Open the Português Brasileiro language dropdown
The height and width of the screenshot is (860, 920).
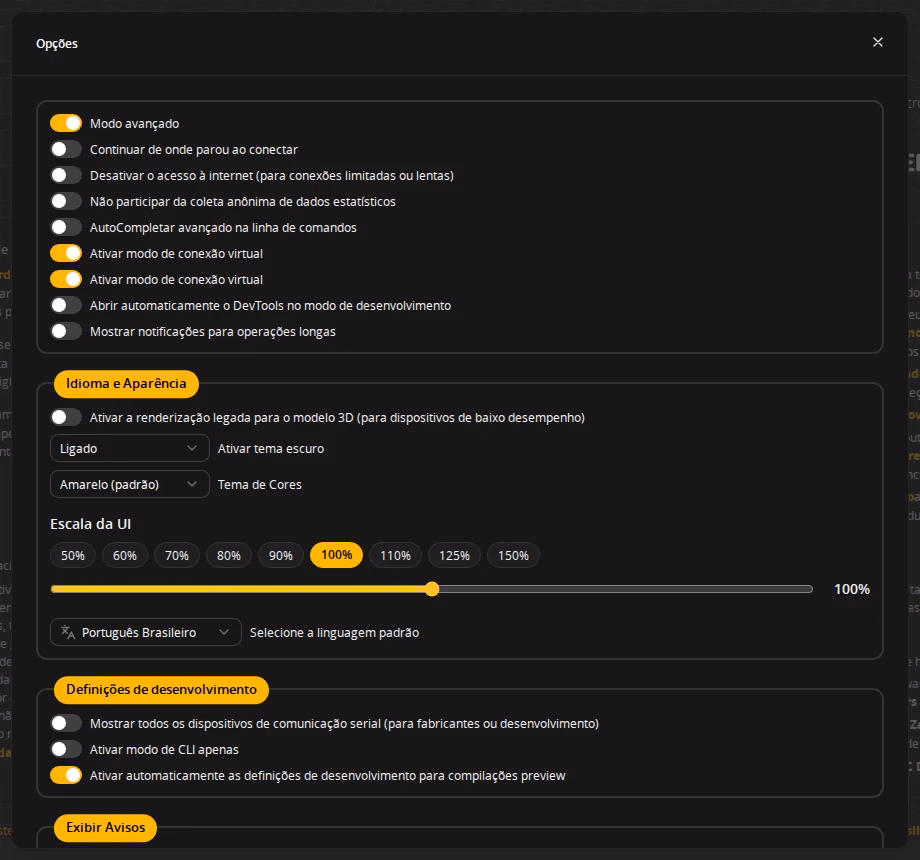(146, 632)
